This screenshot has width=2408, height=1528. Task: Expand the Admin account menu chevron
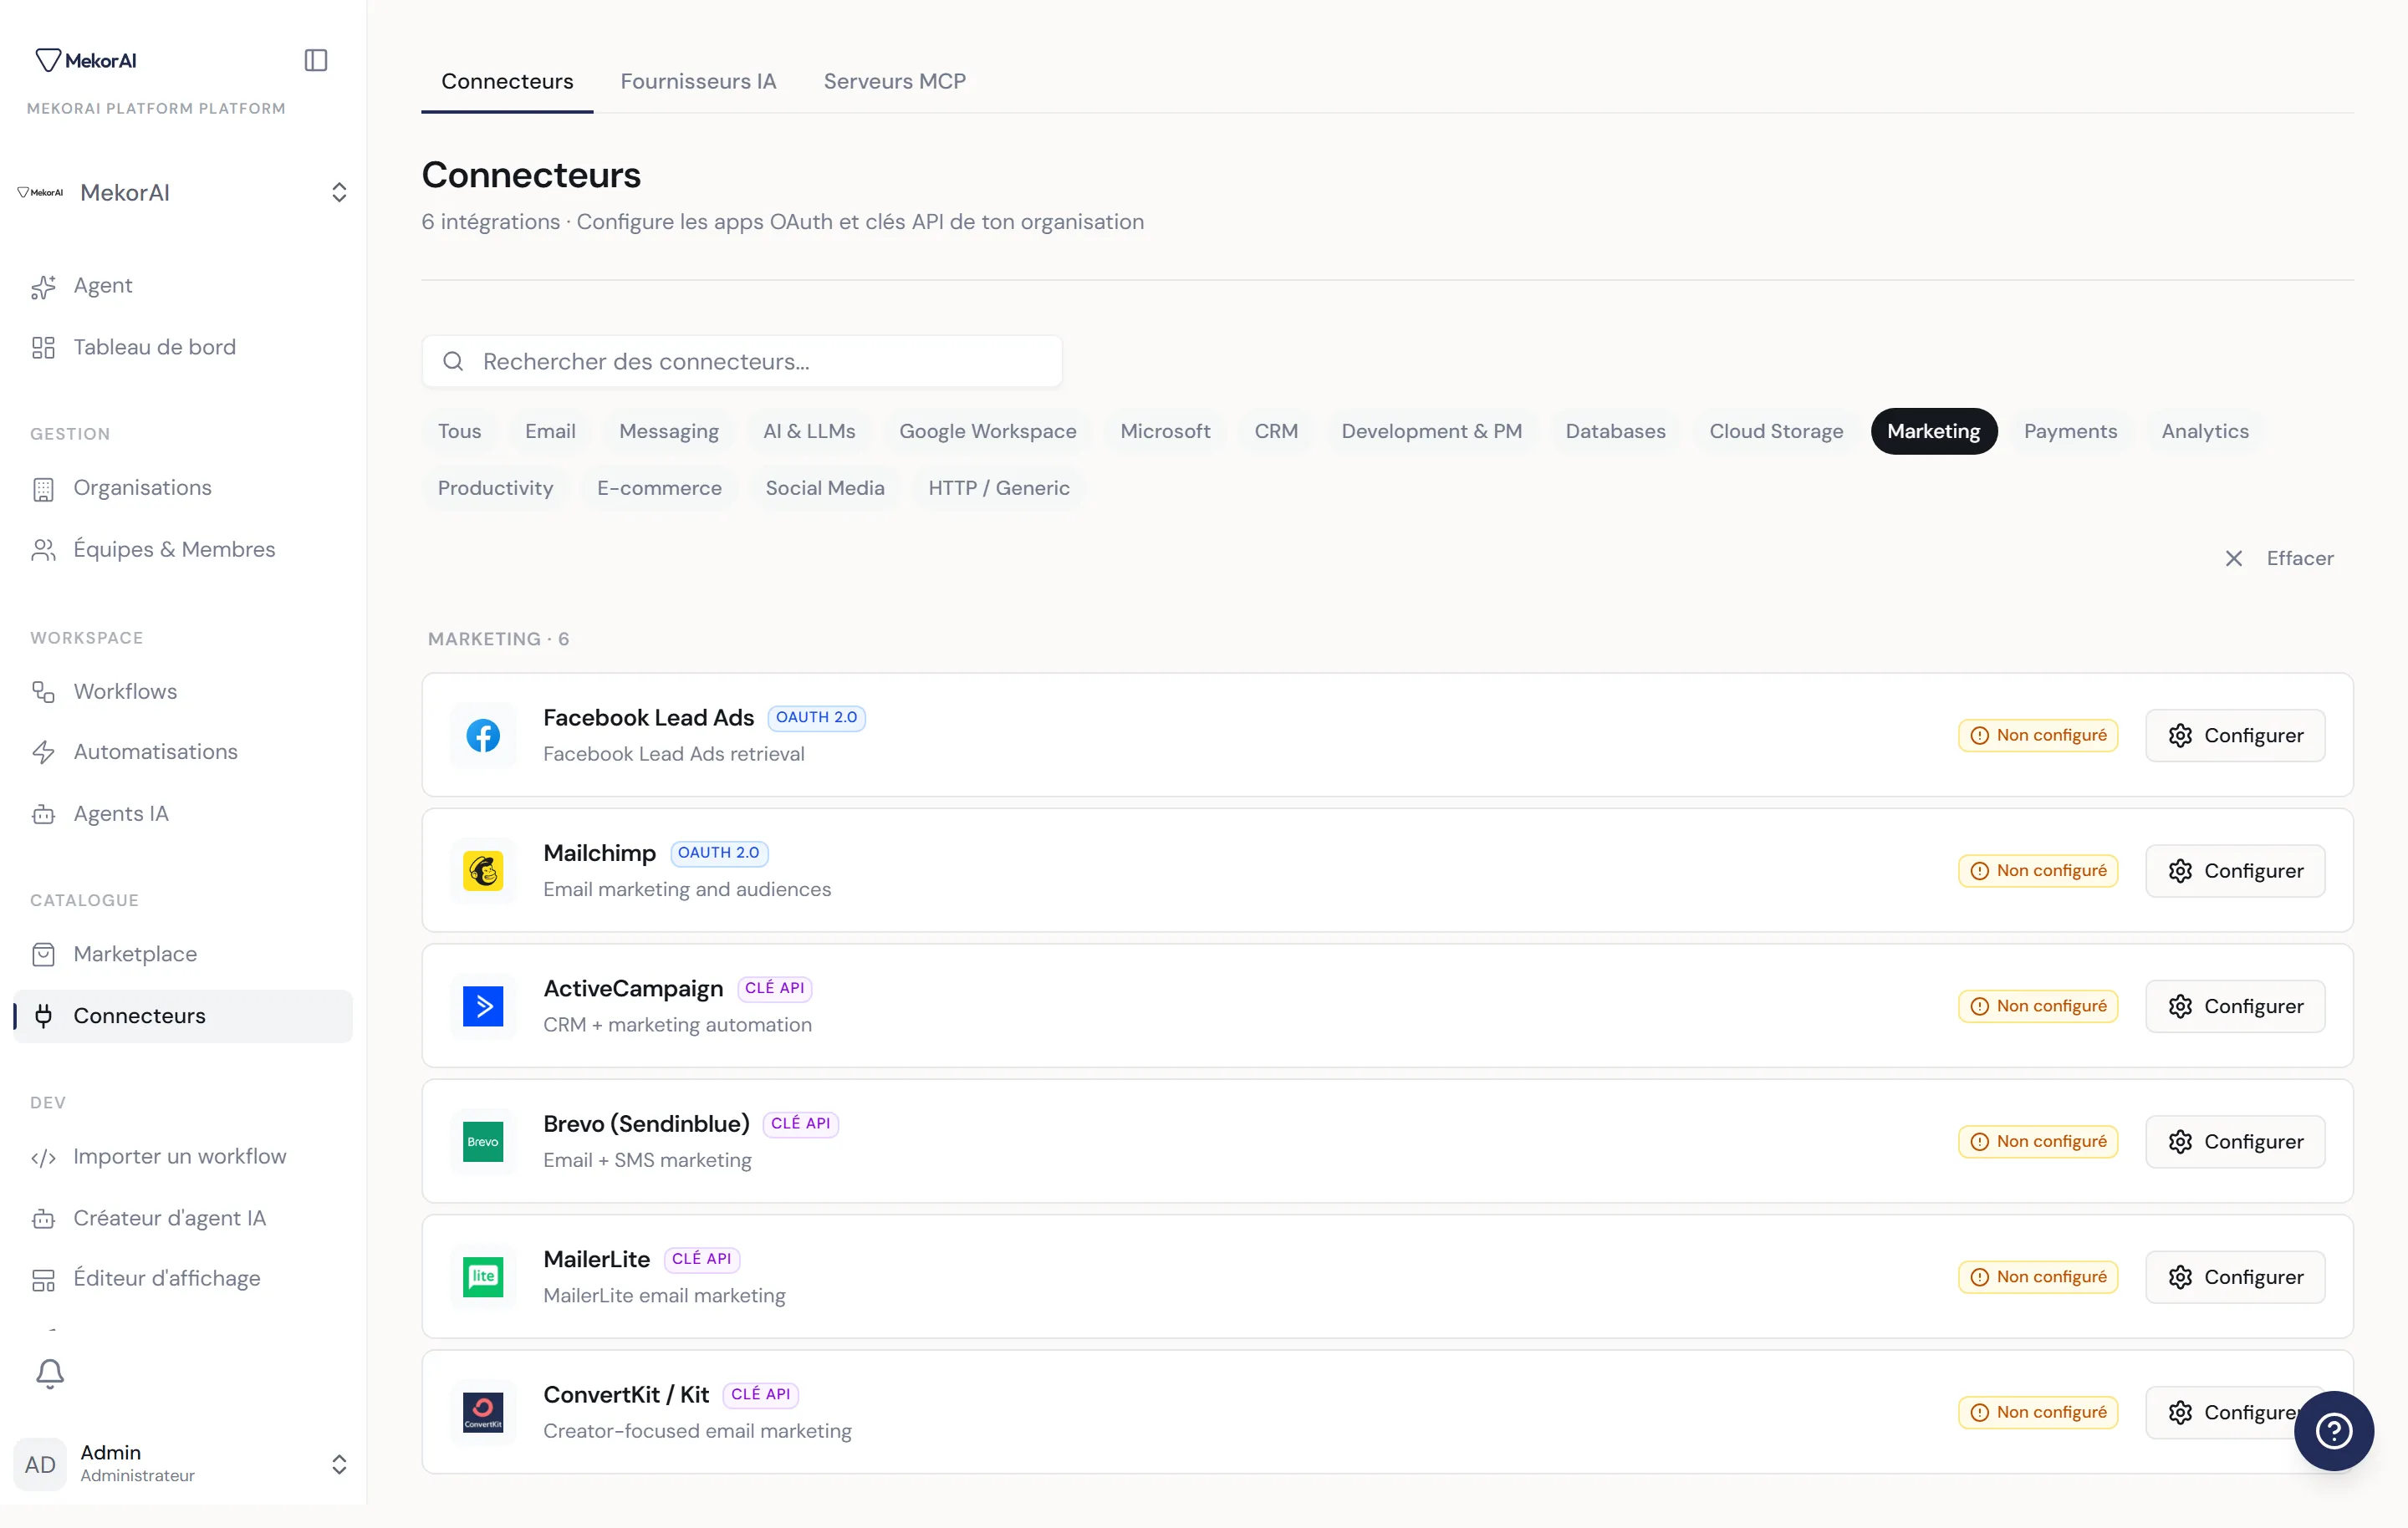339,1464
